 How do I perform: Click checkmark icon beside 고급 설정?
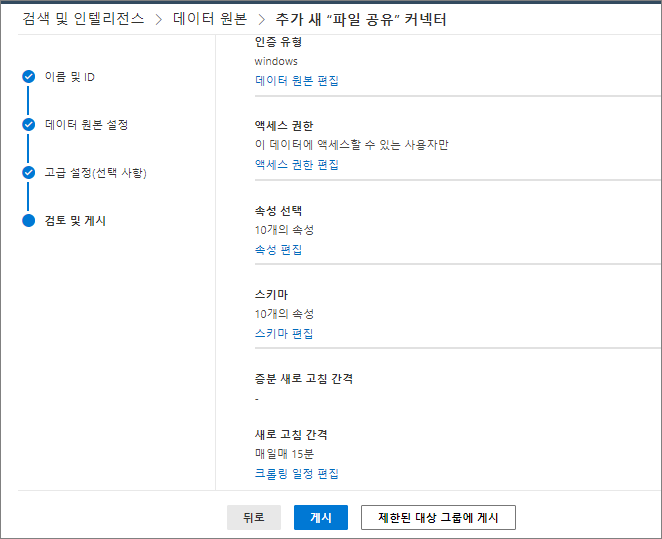point(29,173)
